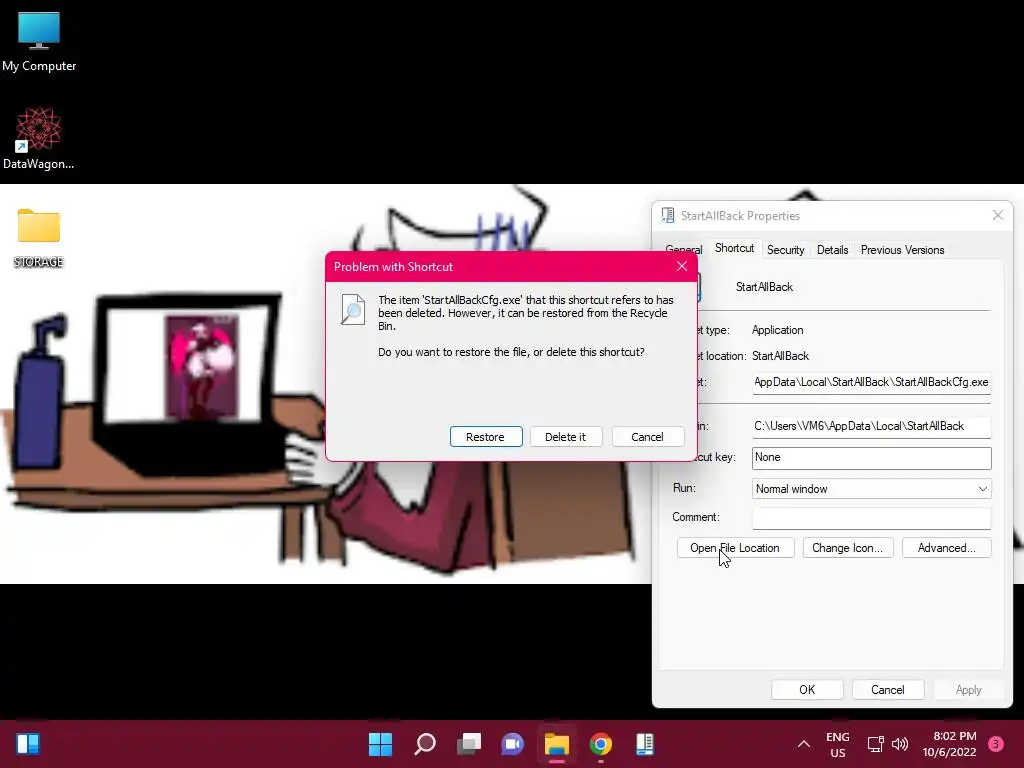Click the empty Comment field

[871, 518]
